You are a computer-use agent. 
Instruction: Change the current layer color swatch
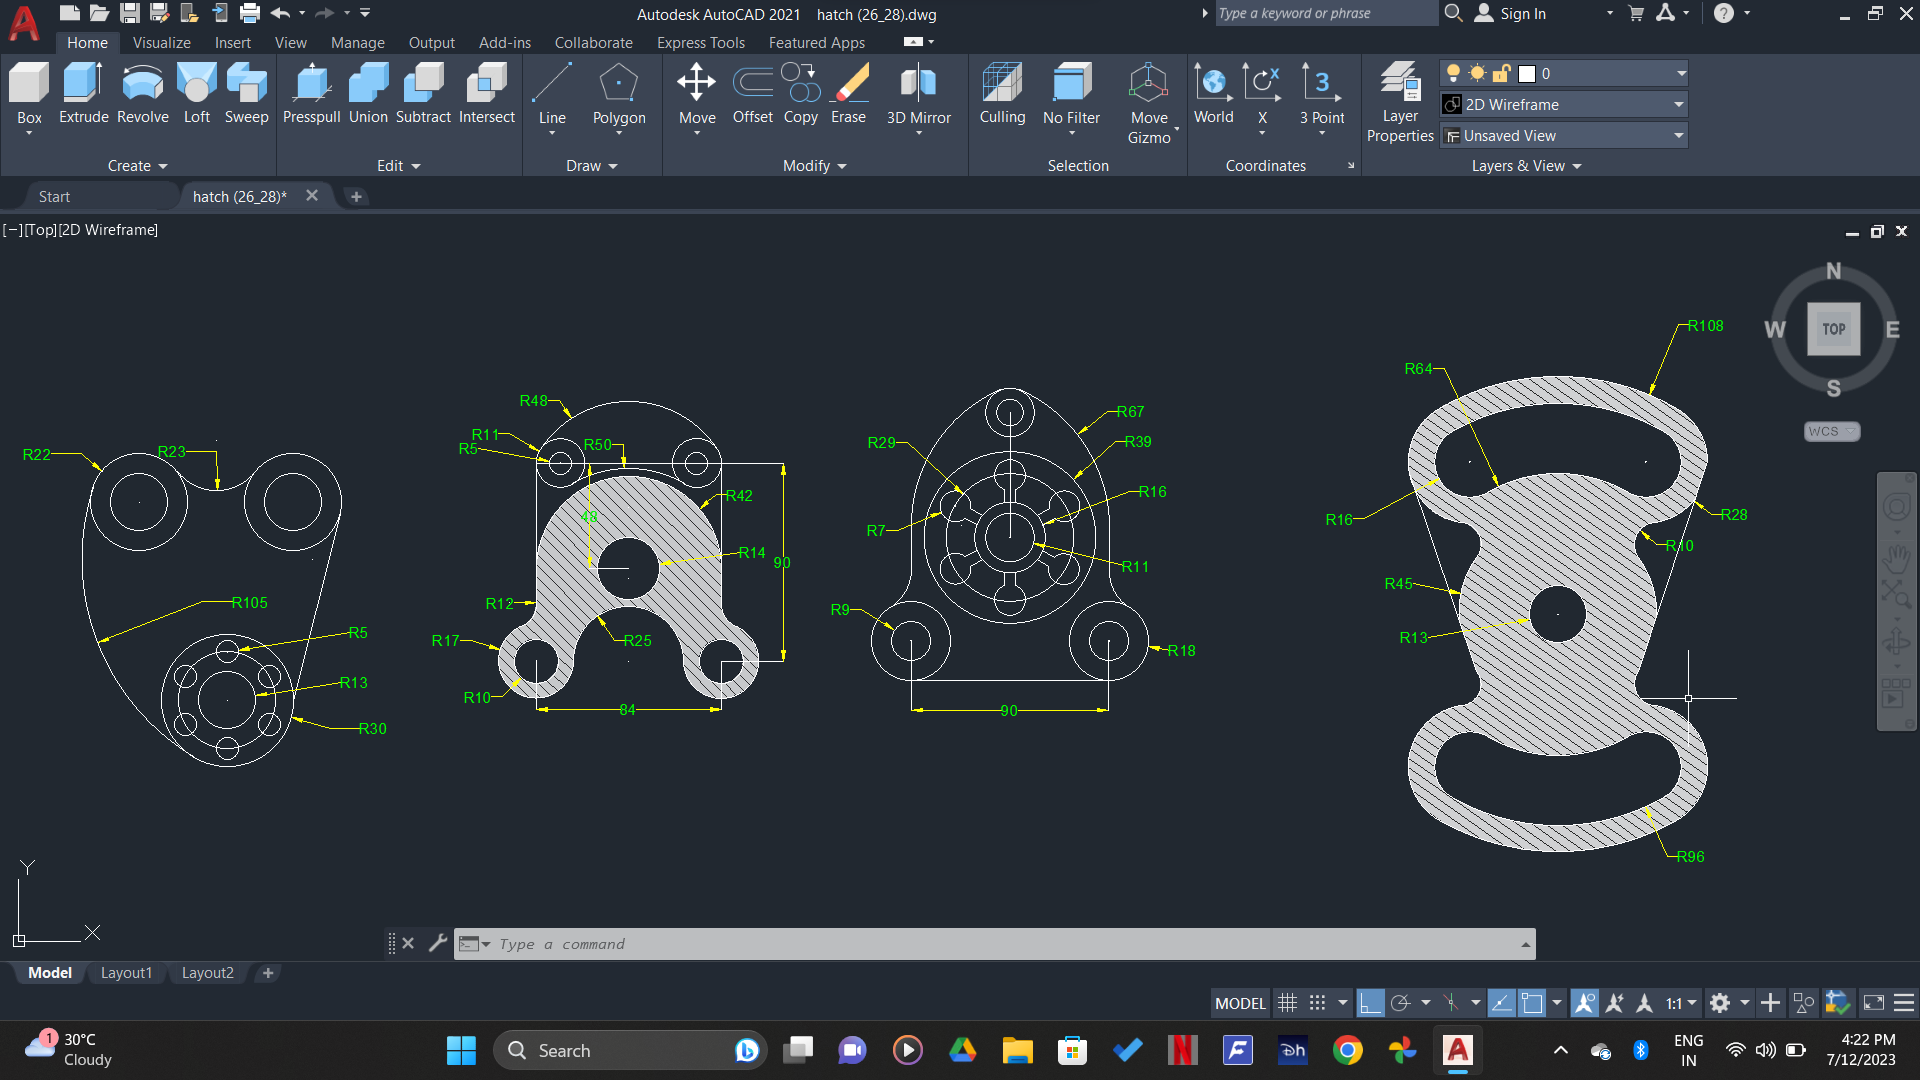[x=1526, y=72]
